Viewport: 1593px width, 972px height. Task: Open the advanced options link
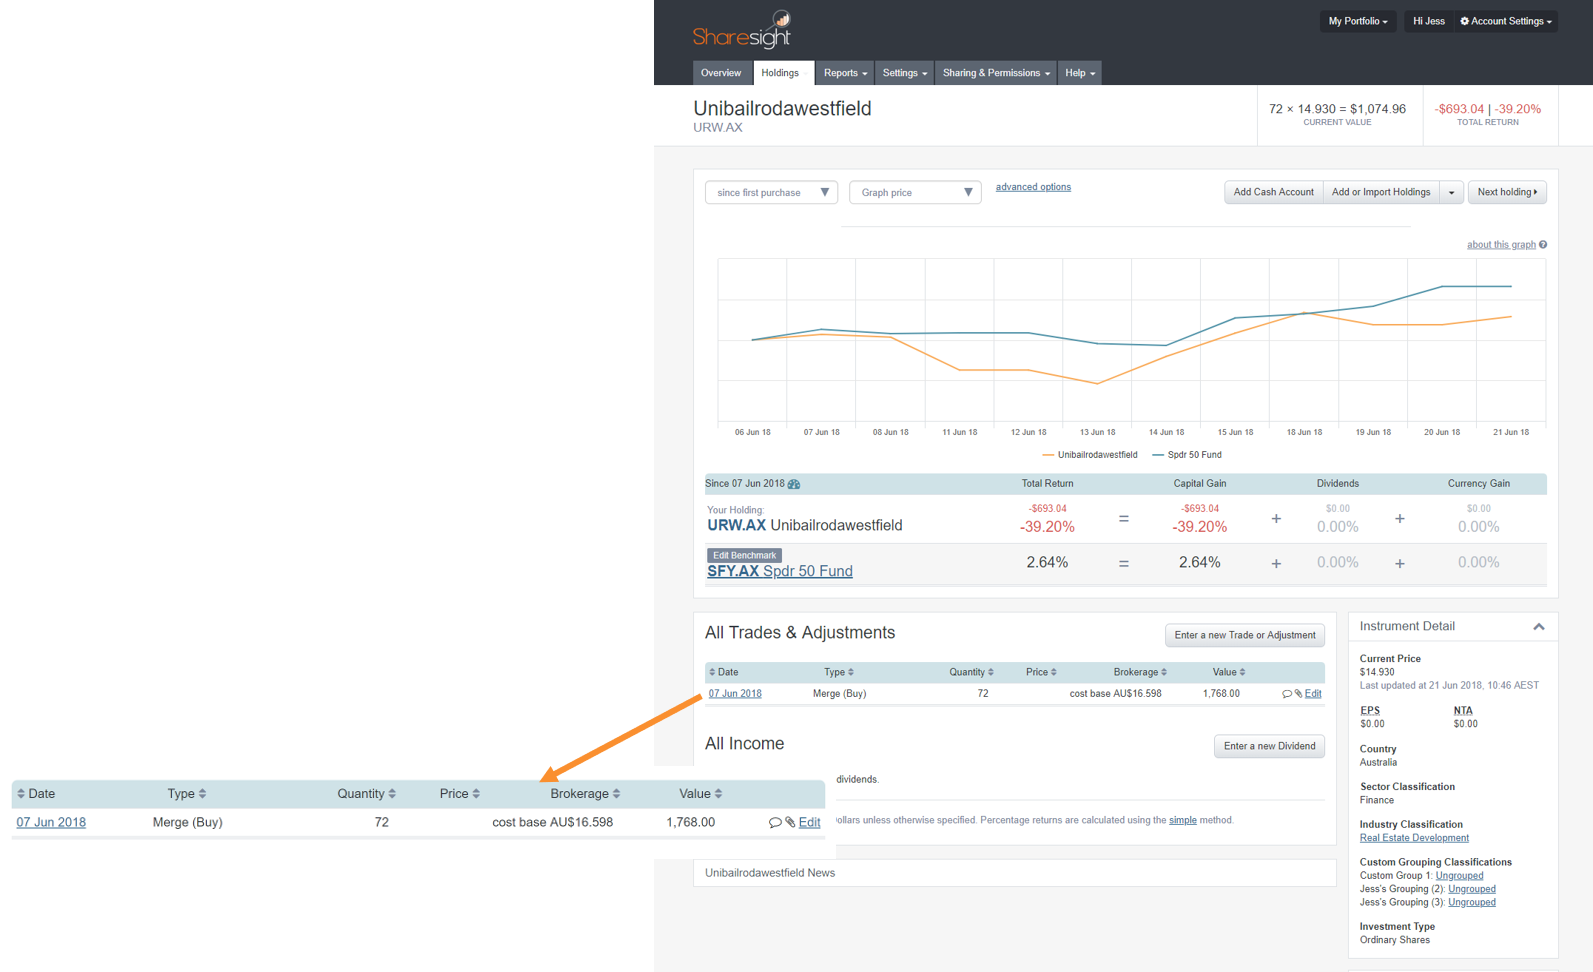[1033, 187]
